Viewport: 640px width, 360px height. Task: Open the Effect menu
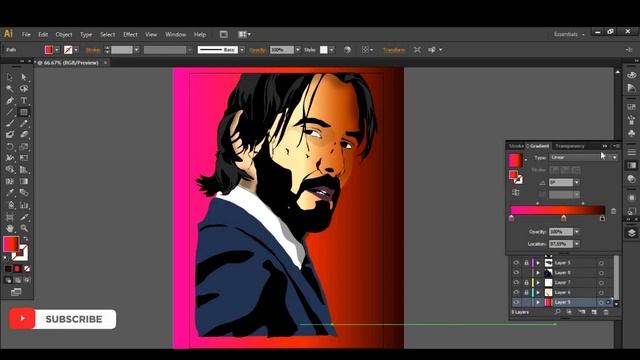click(130, 35)
